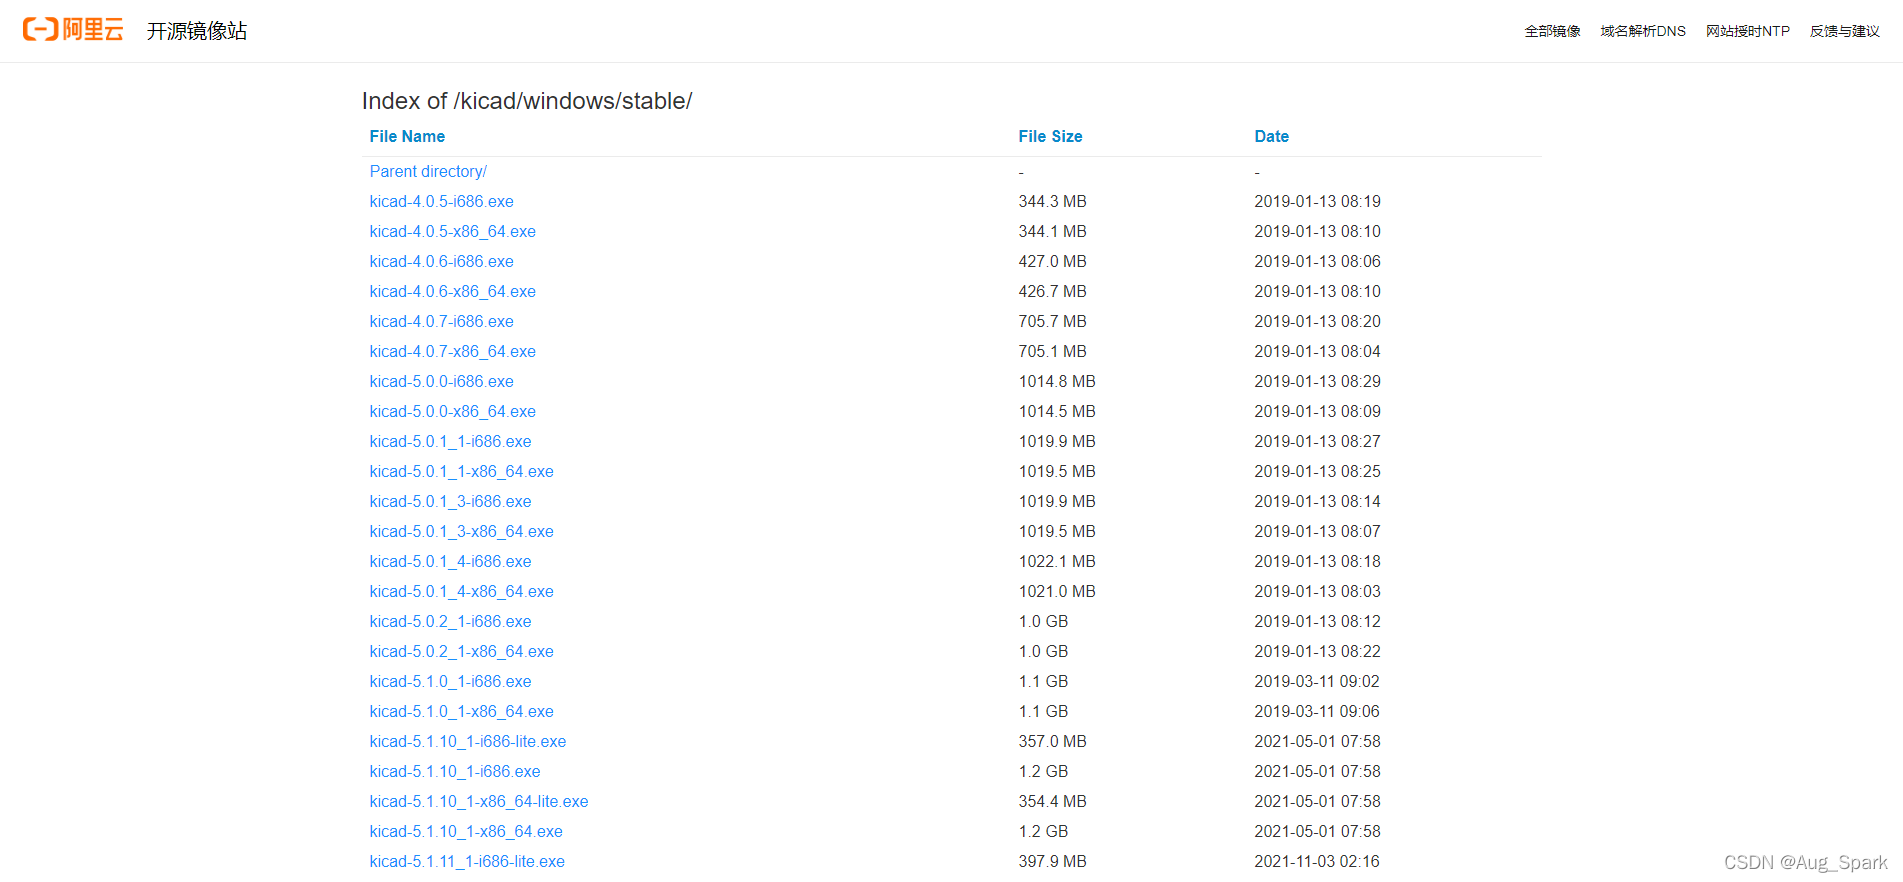Image resolution: width=1903 pixels, height=882 pixels.
Task: Download kicad-5.0.1_1-i686.exe
Action: (x=450, y=441)
